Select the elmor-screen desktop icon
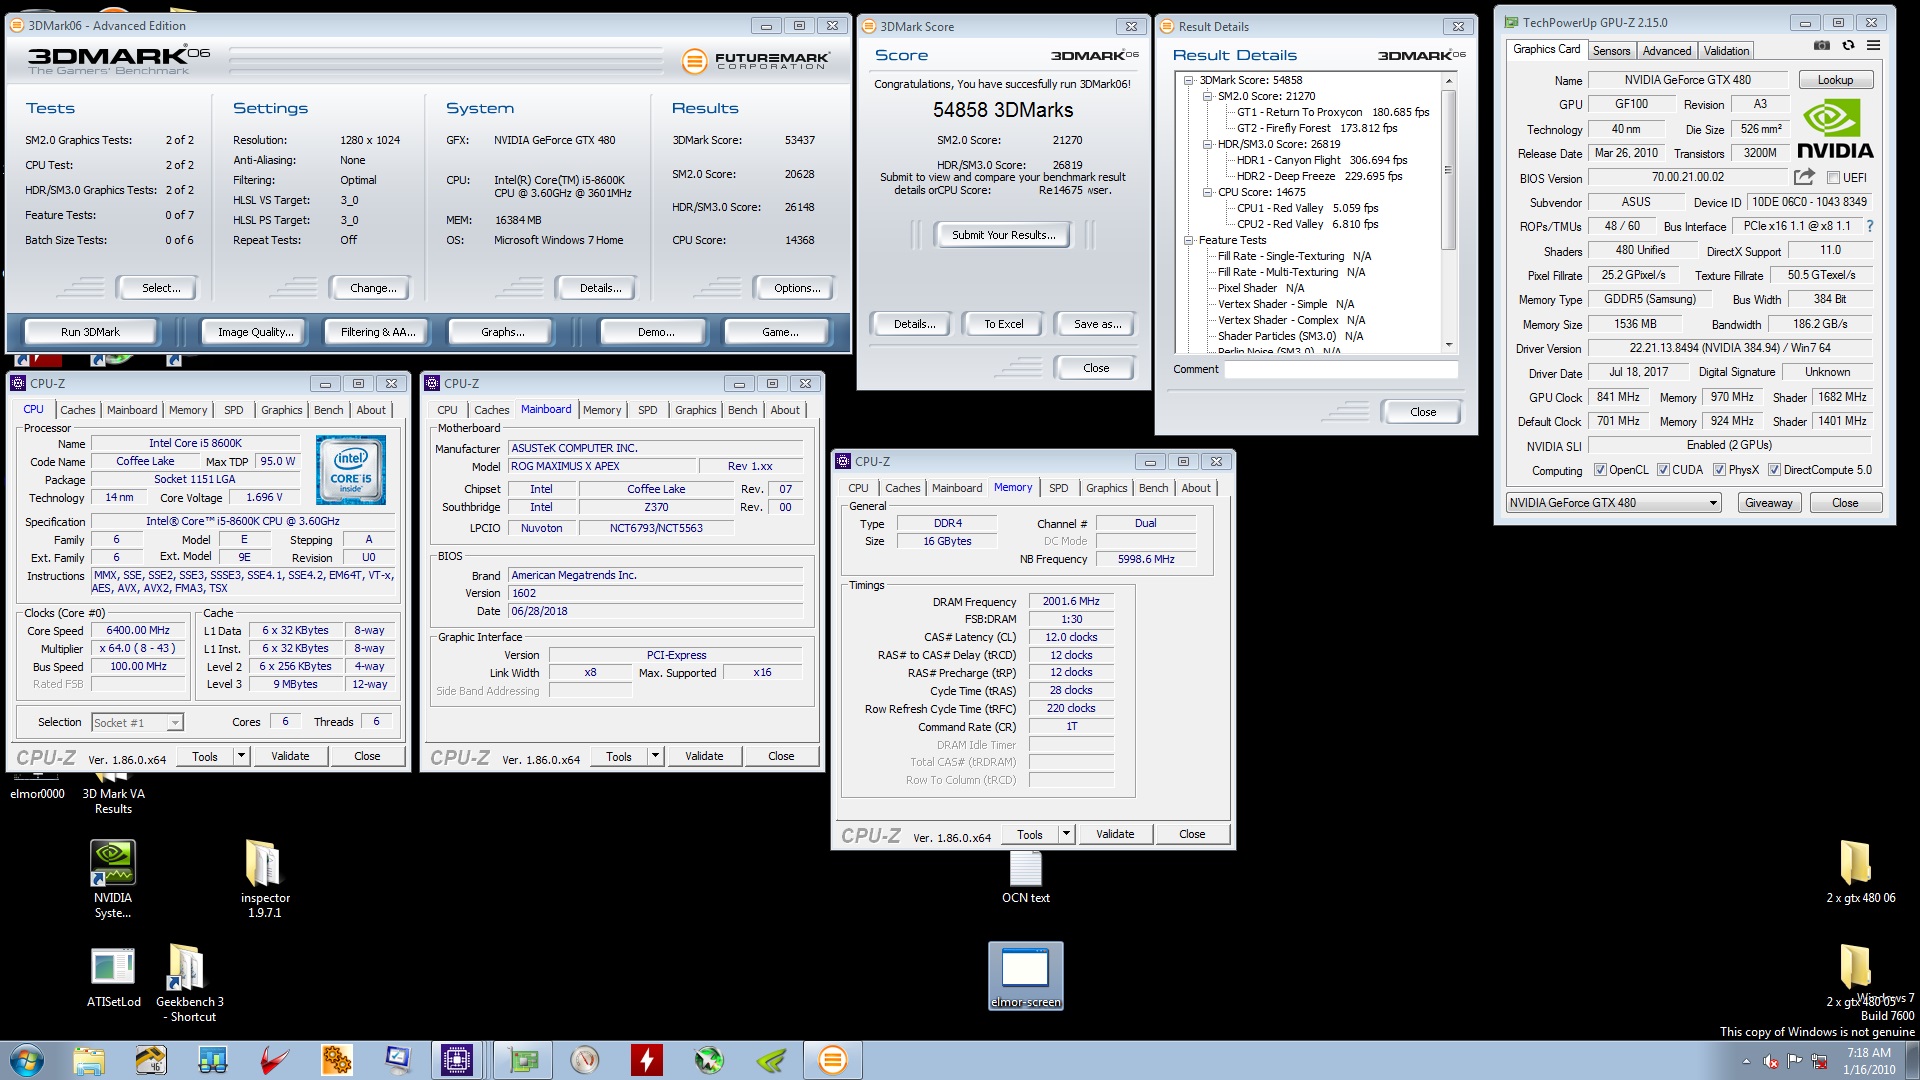The width and height of the screenshot is (1920, 1080). [1026, 976]
